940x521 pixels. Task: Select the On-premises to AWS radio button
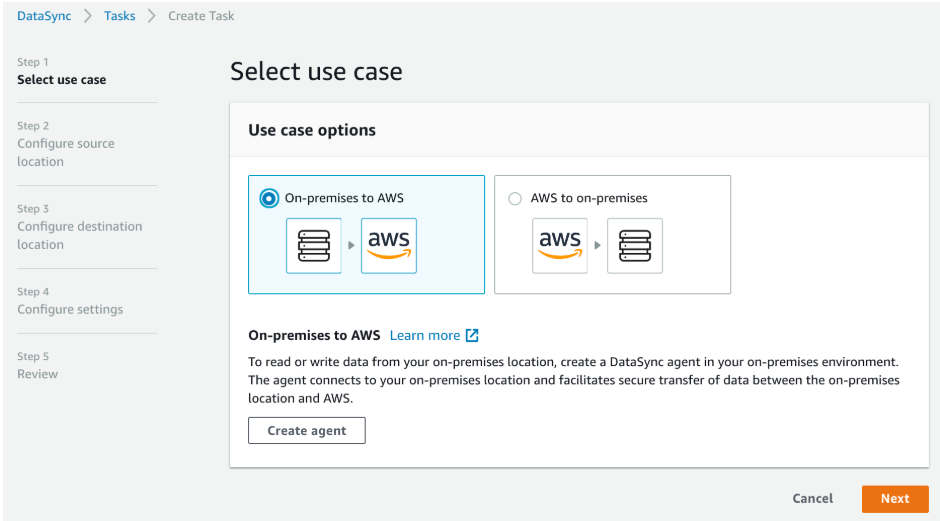(269, 198)
